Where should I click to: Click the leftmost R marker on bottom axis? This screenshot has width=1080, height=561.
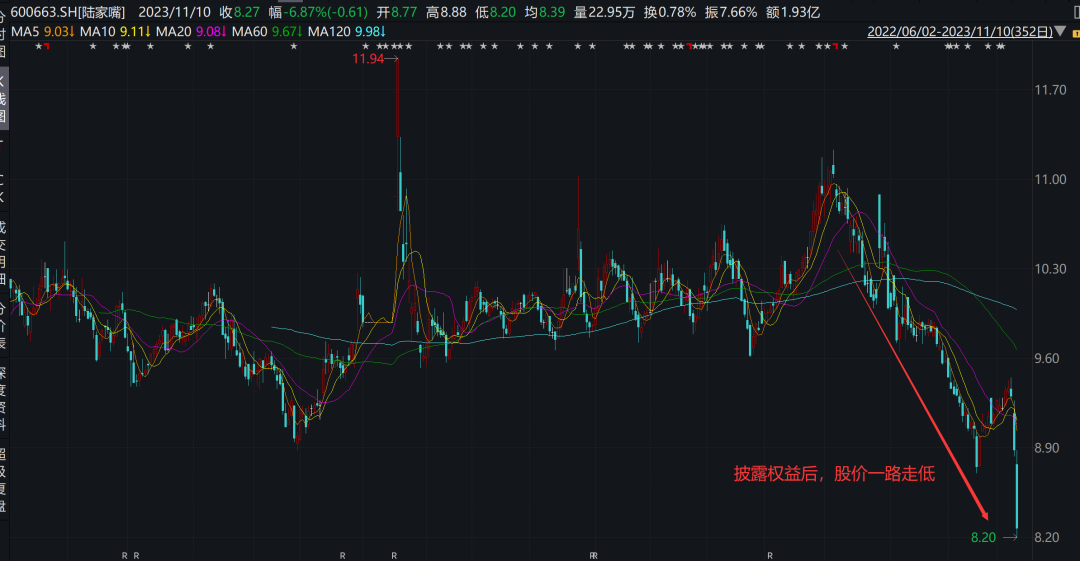point(125,554)
